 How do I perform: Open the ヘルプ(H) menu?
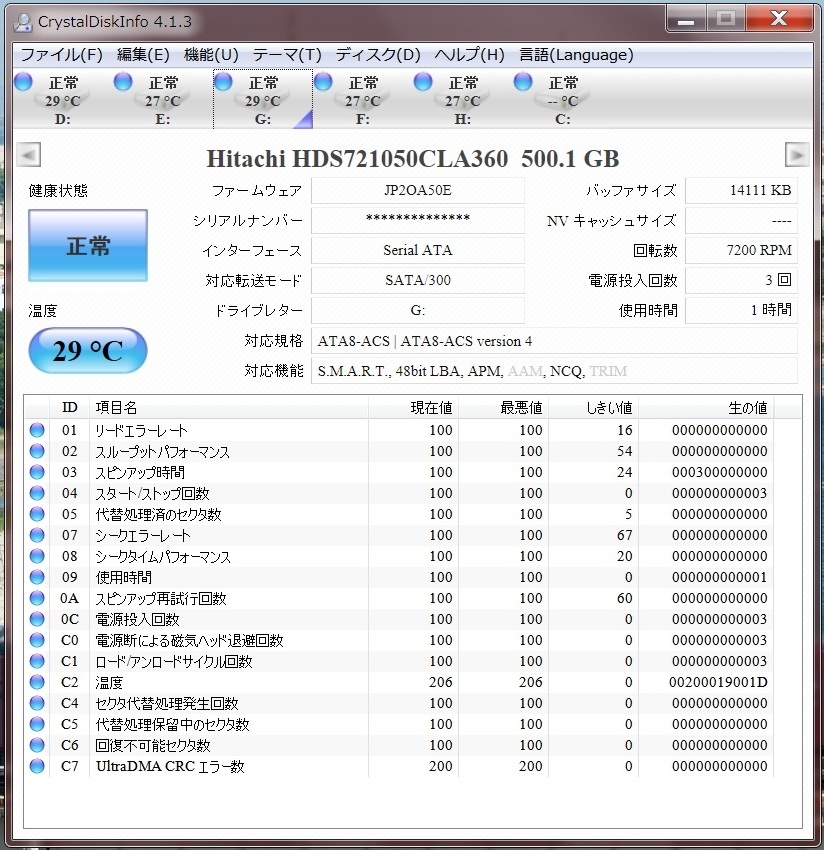[469, 55]
